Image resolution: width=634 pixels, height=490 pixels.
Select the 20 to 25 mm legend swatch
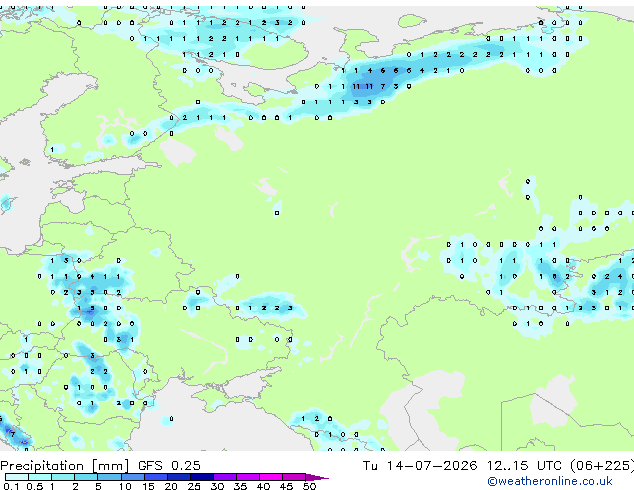click(179, 477)
